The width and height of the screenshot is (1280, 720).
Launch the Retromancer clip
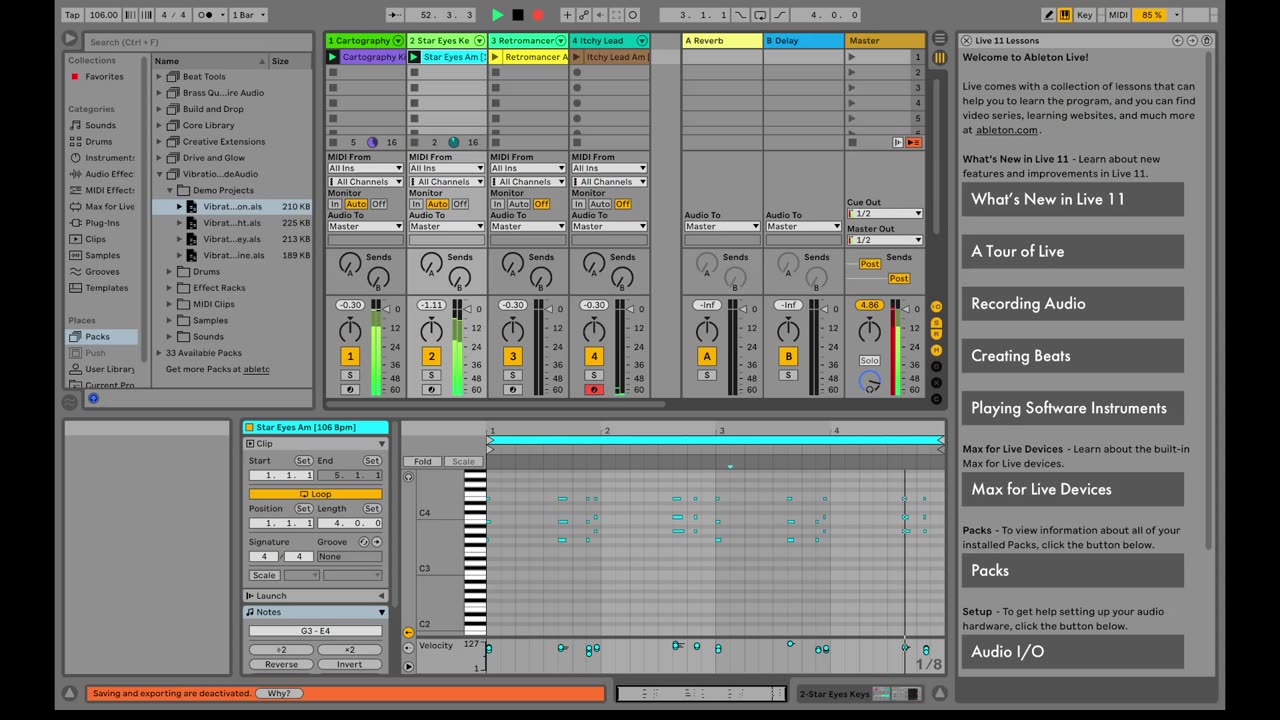point(495,57)
